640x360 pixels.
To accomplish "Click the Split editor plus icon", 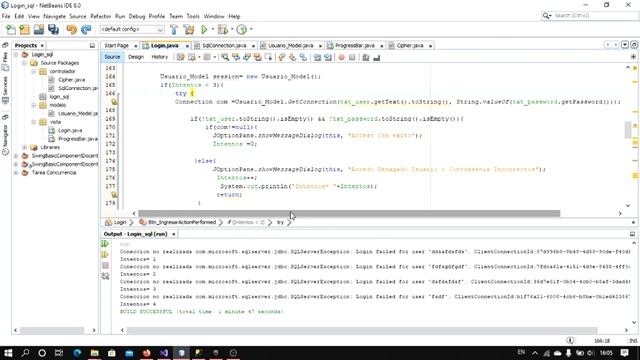I will pyautogui.click(x=633, y=57).
